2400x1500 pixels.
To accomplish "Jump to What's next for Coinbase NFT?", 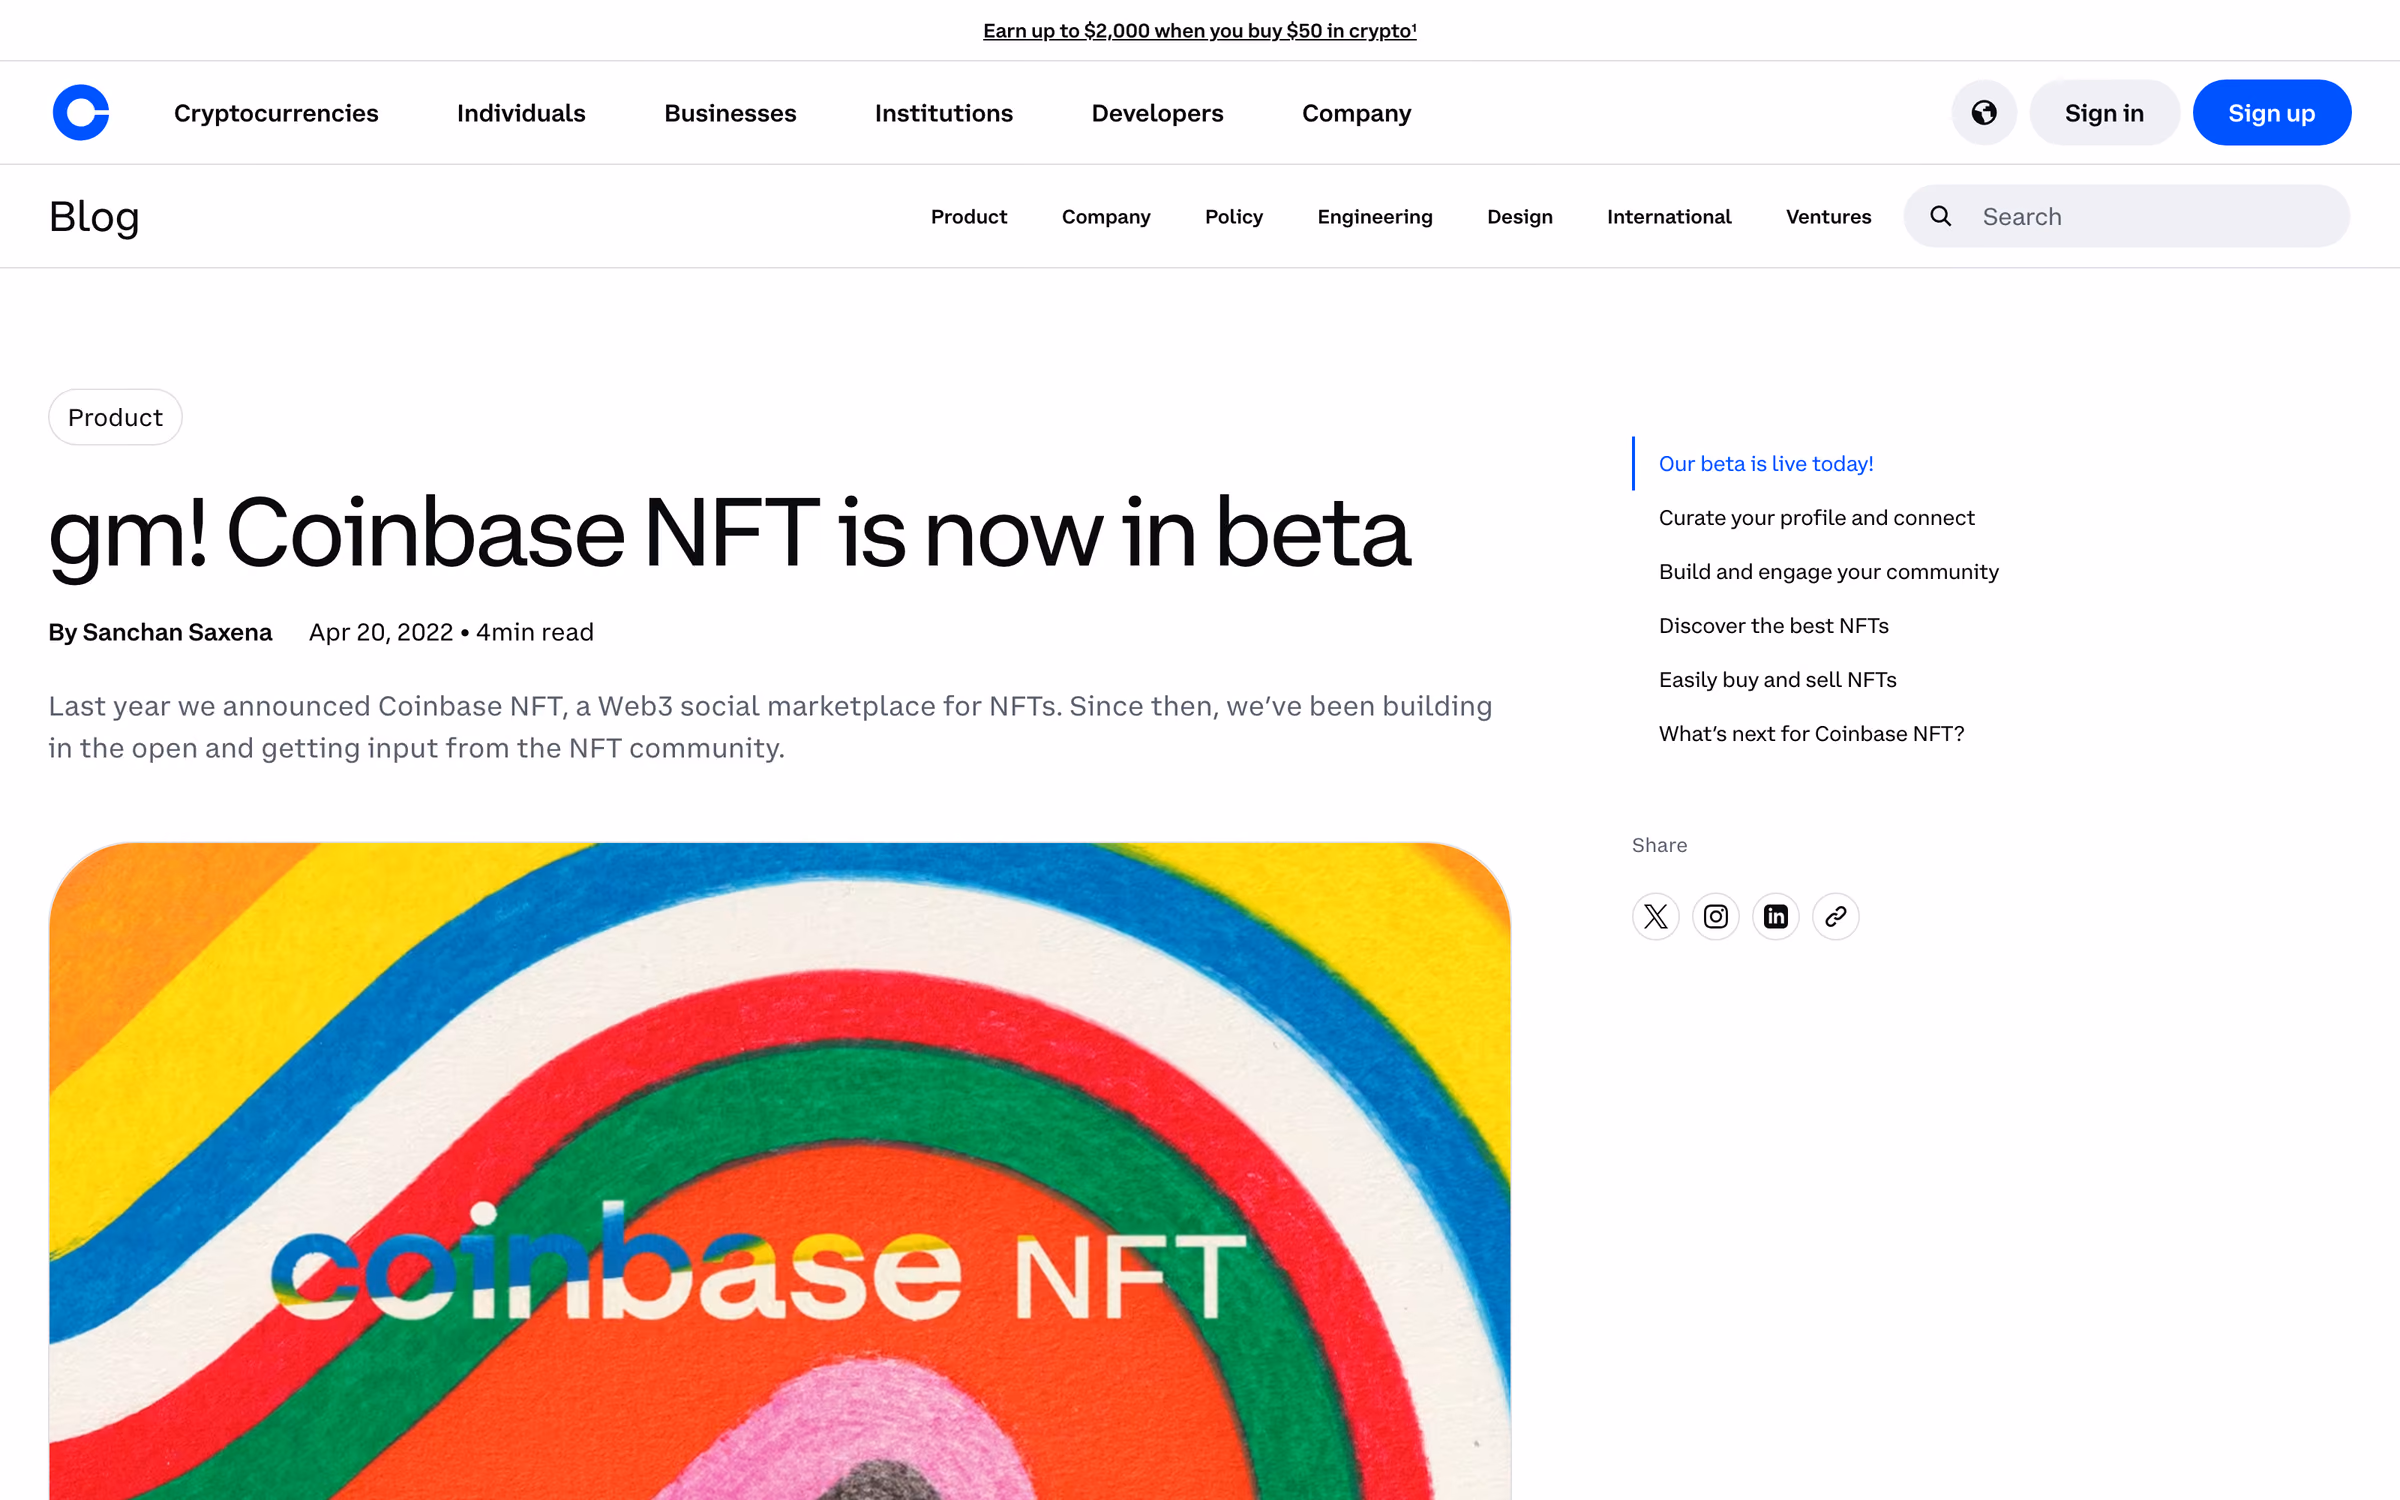I will coord(1811,734).
